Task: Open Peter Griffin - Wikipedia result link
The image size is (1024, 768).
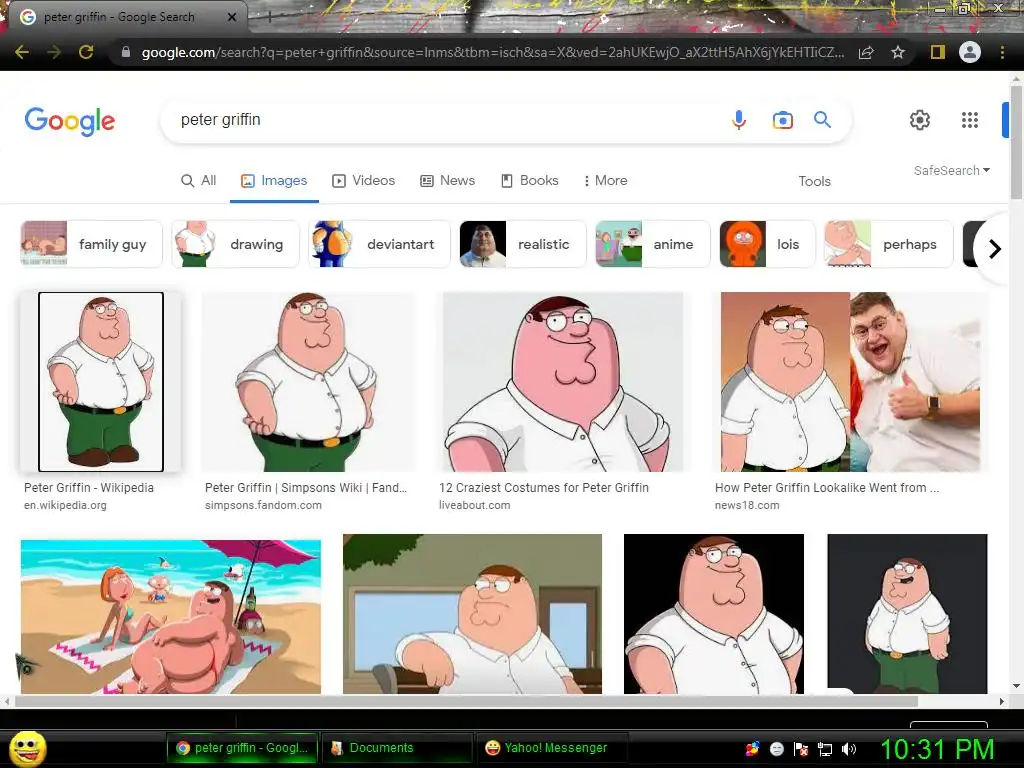Action: pos(89,488)
